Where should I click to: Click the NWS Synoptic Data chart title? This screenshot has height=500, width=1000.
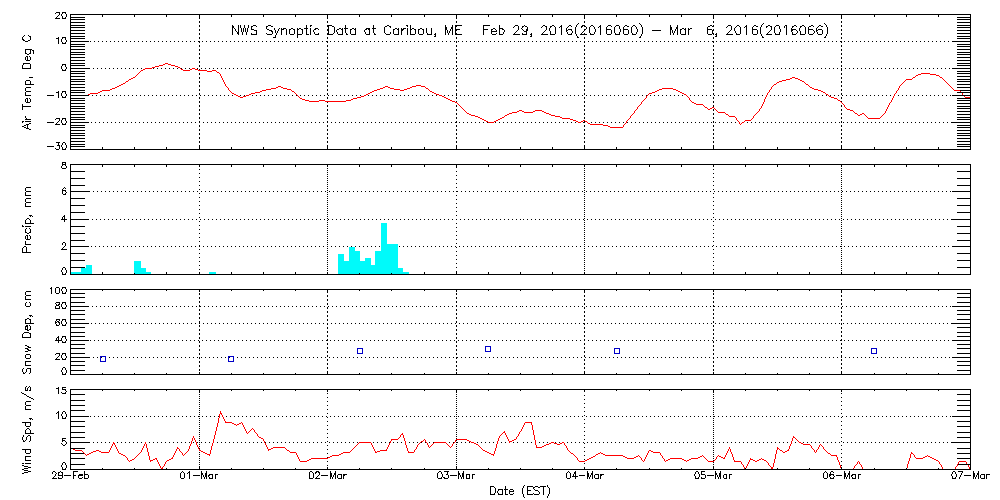(x=530, y=31)
